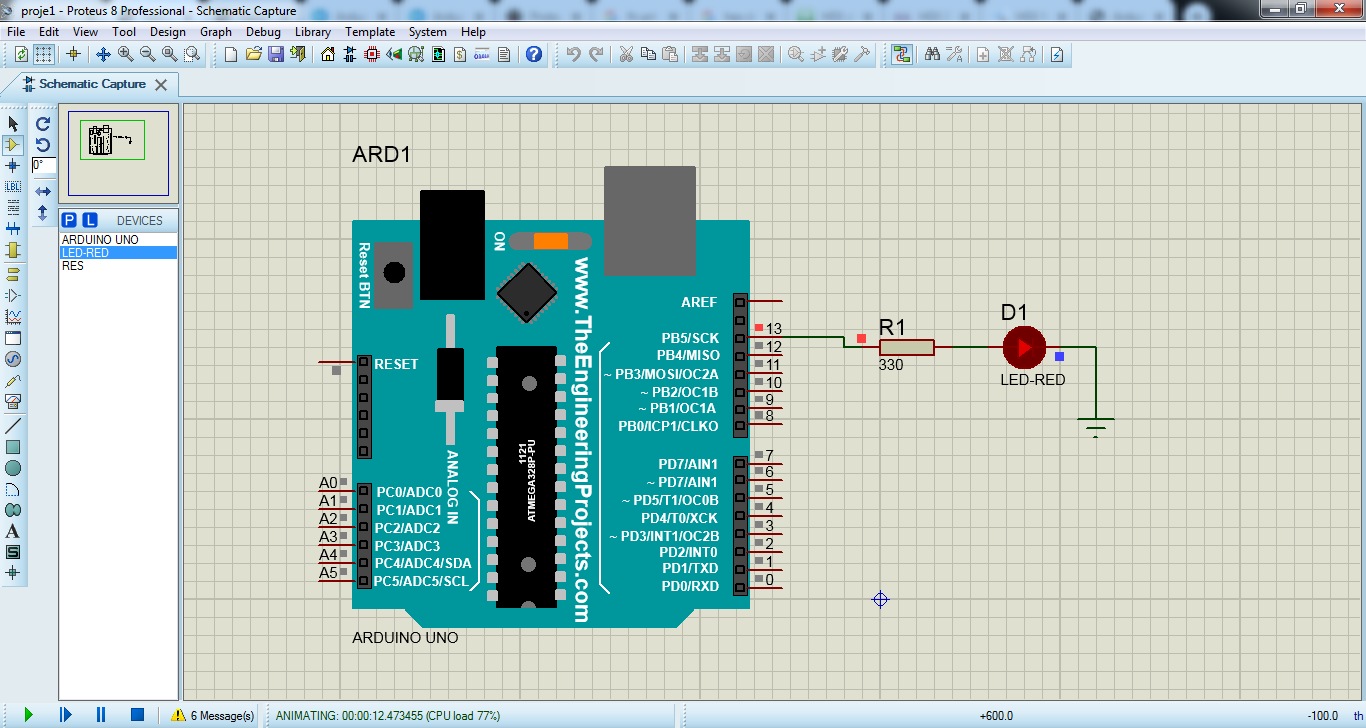Open the Terminals mode tool
This screenshot has height=728, width=1366.
(13, 273)
